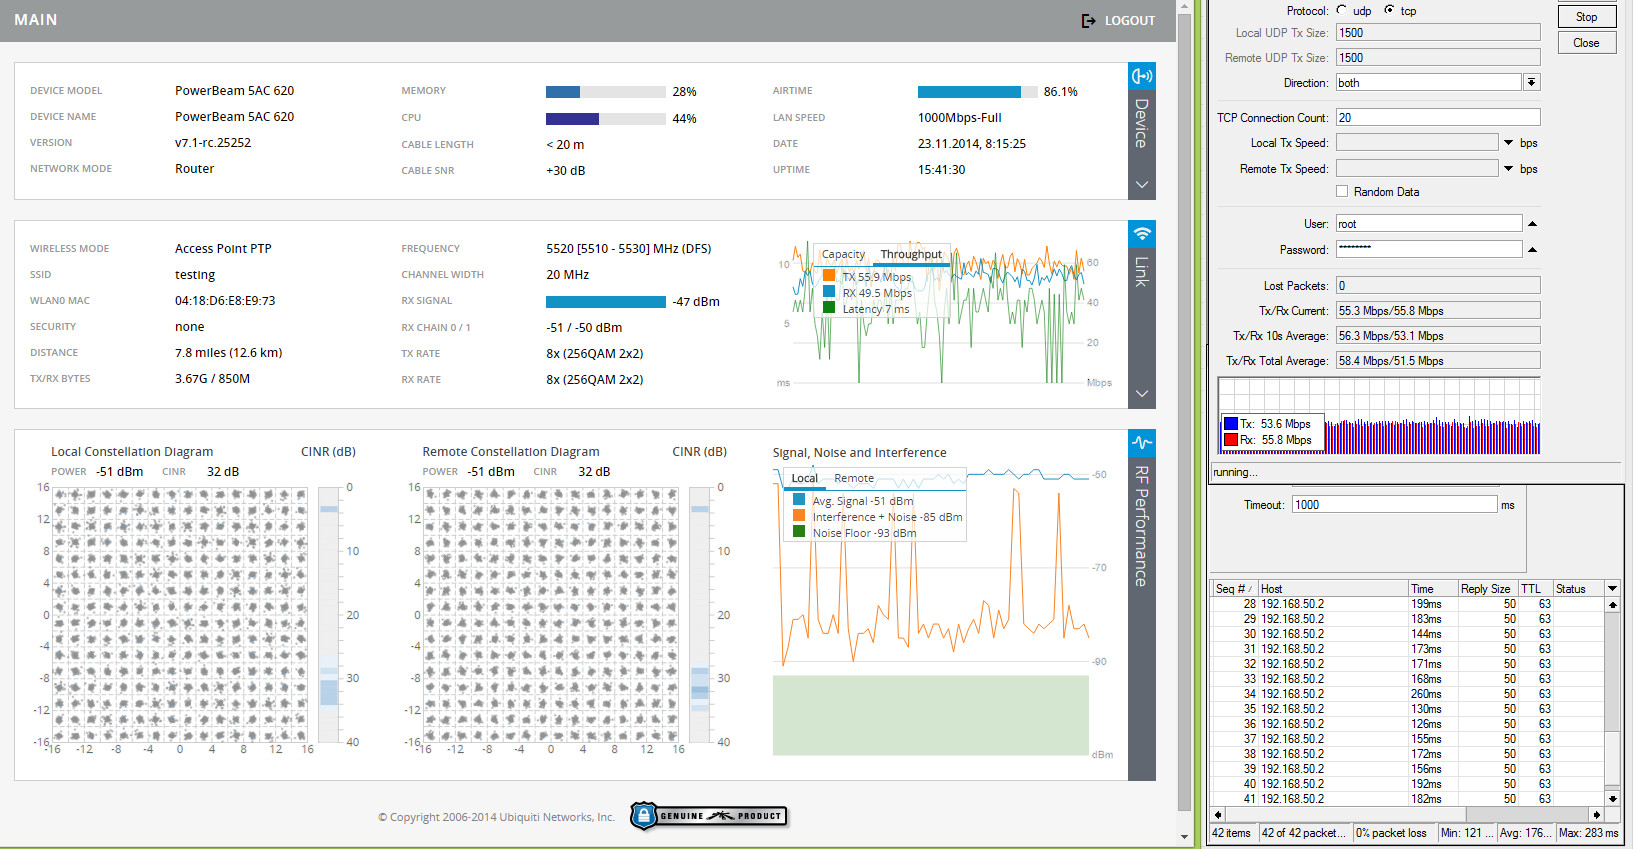Collapse the Device panel using its chevron

pos(1142,185)
